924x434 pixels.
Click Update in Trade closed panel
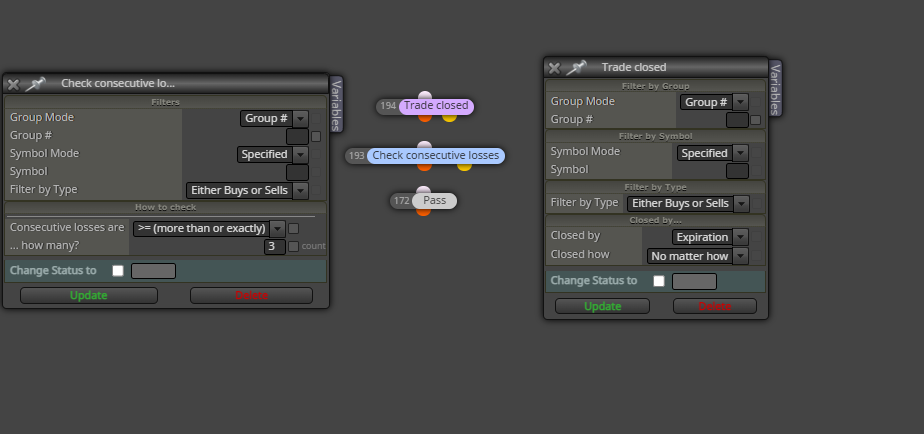pos(602,306)
